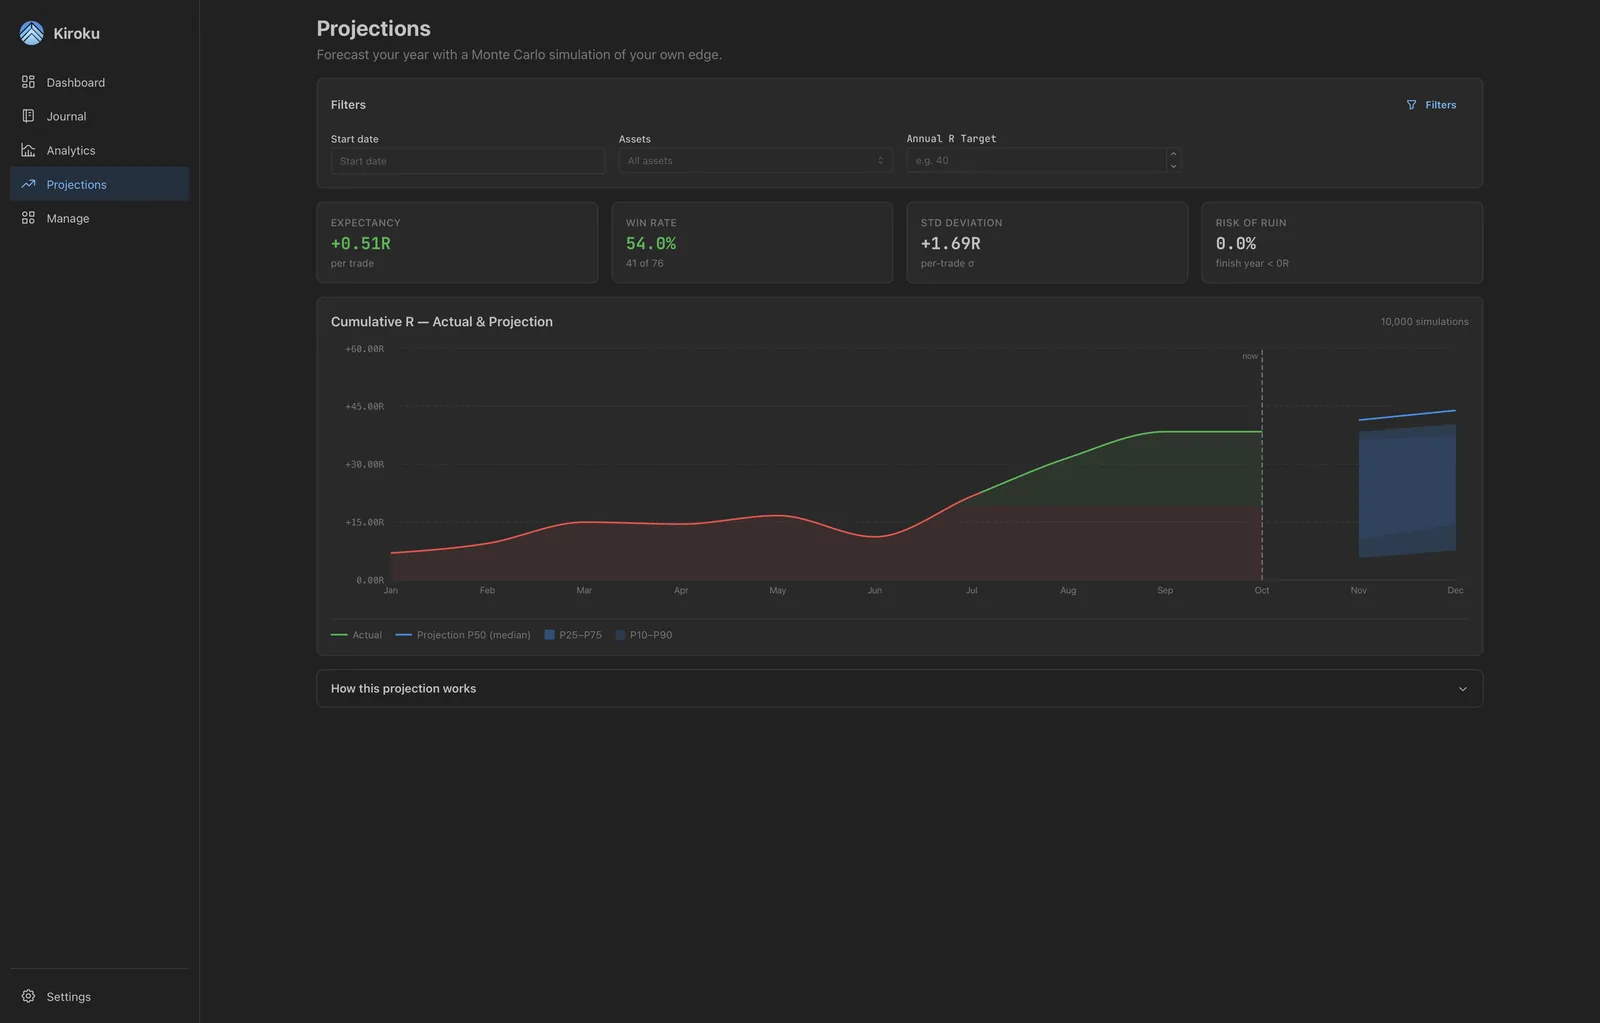Image resolution: width=1600 pixels, height=1023 pixels.
Task: Toggle the Actual series in legend
Action: (356, 635)
